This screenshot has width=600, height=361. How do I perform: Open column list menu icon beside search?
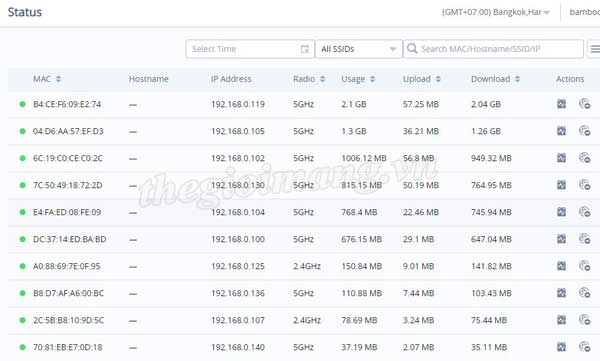point(595,49)
